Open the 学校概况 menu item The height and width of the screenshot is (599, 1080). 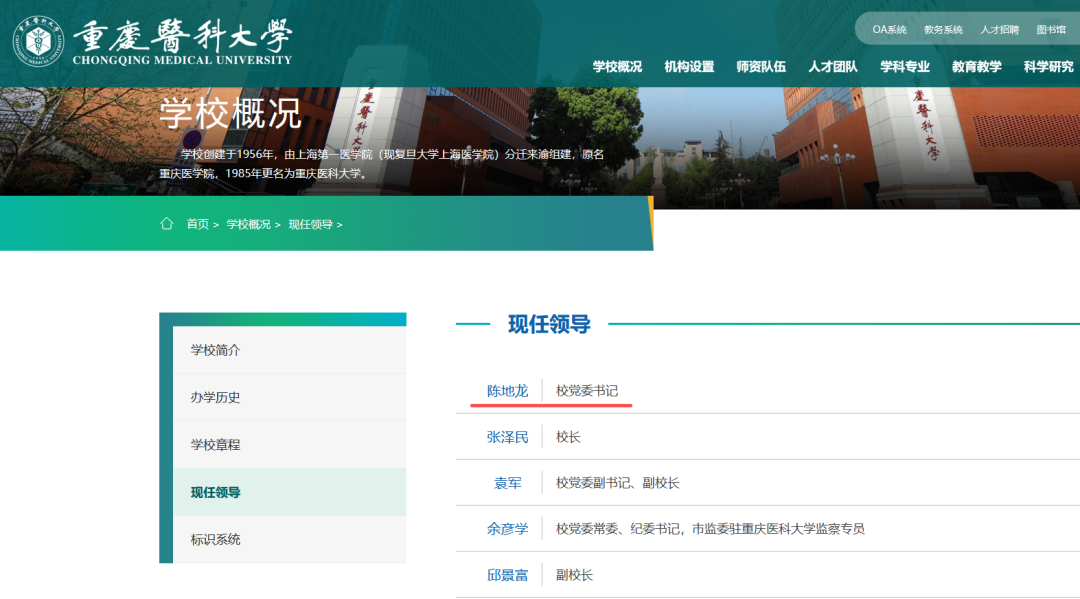[616, 66]
